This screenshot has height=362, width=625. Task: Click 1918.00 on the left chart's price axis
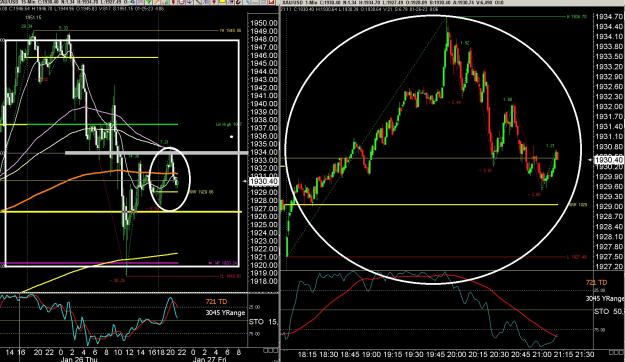coord(264,281)
